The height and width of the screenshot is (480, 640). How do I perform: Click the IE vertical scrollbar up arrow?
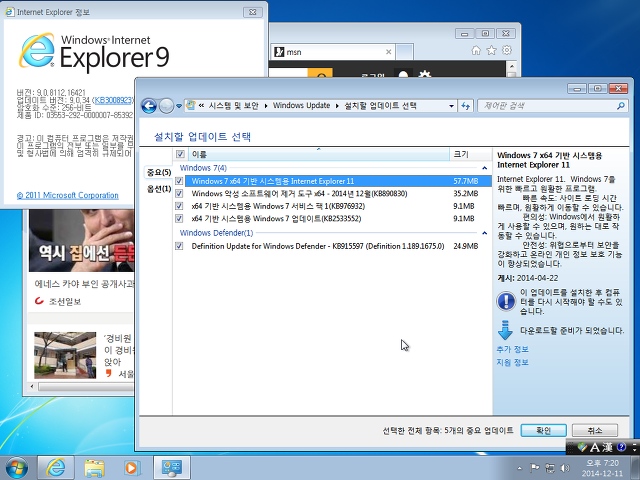click(x=511, y=66)
